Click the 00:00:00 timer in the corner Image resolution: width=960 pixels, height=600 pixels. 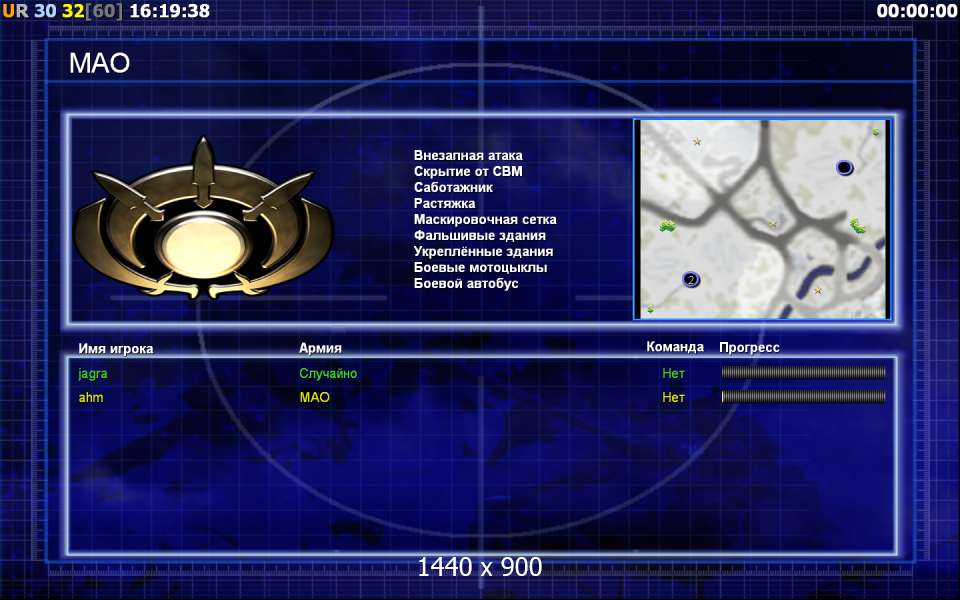917,11
